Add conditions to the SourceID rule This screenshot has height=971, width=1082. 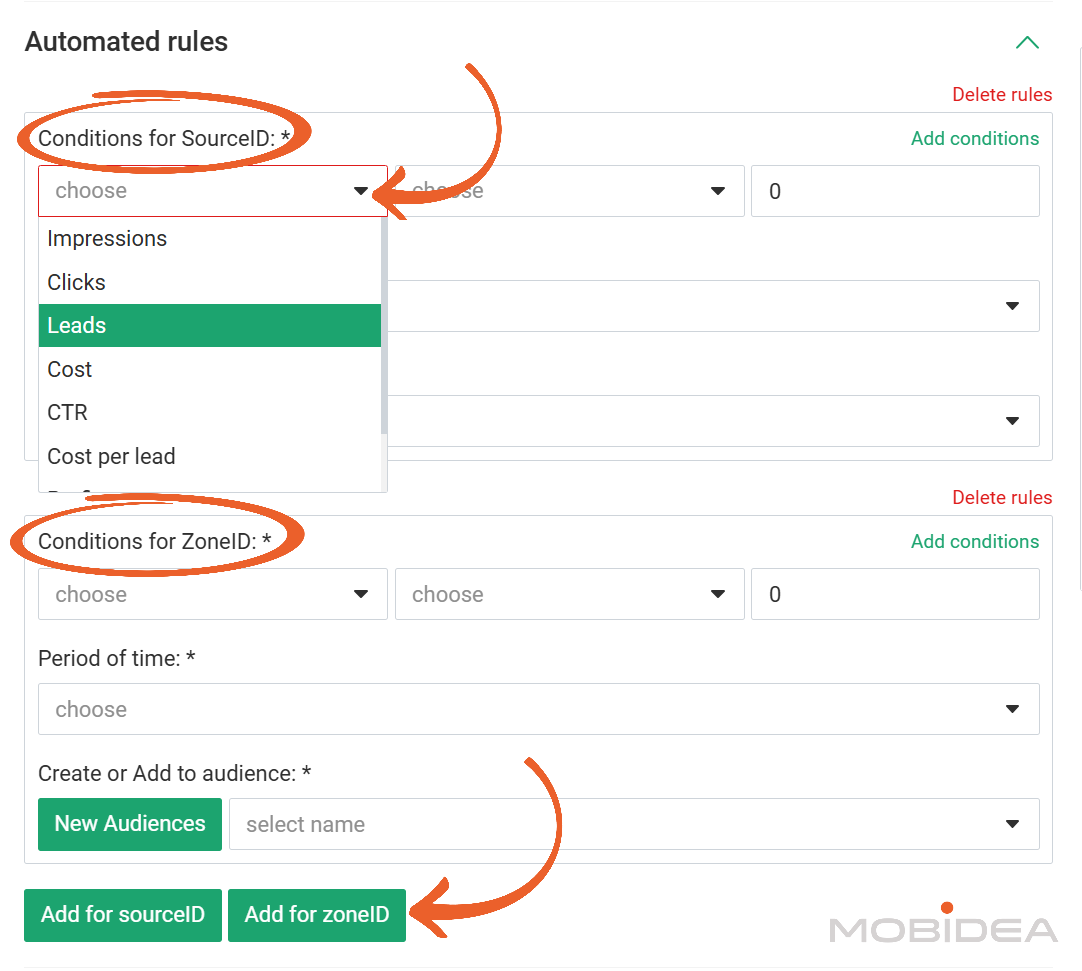(974, 139)
